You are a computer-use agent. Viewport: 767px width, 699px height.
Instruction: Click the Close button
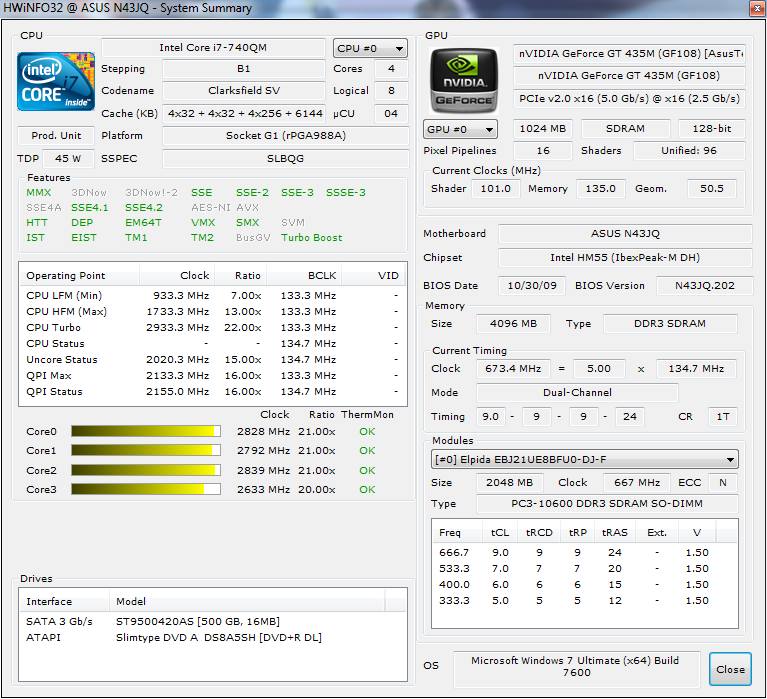pyautogui.click(x=730, y=669)
